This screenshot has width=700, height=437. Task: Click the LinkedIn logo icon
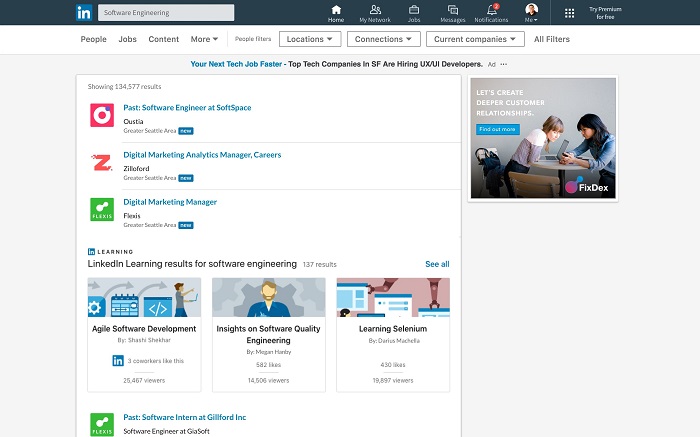point(84,12)
